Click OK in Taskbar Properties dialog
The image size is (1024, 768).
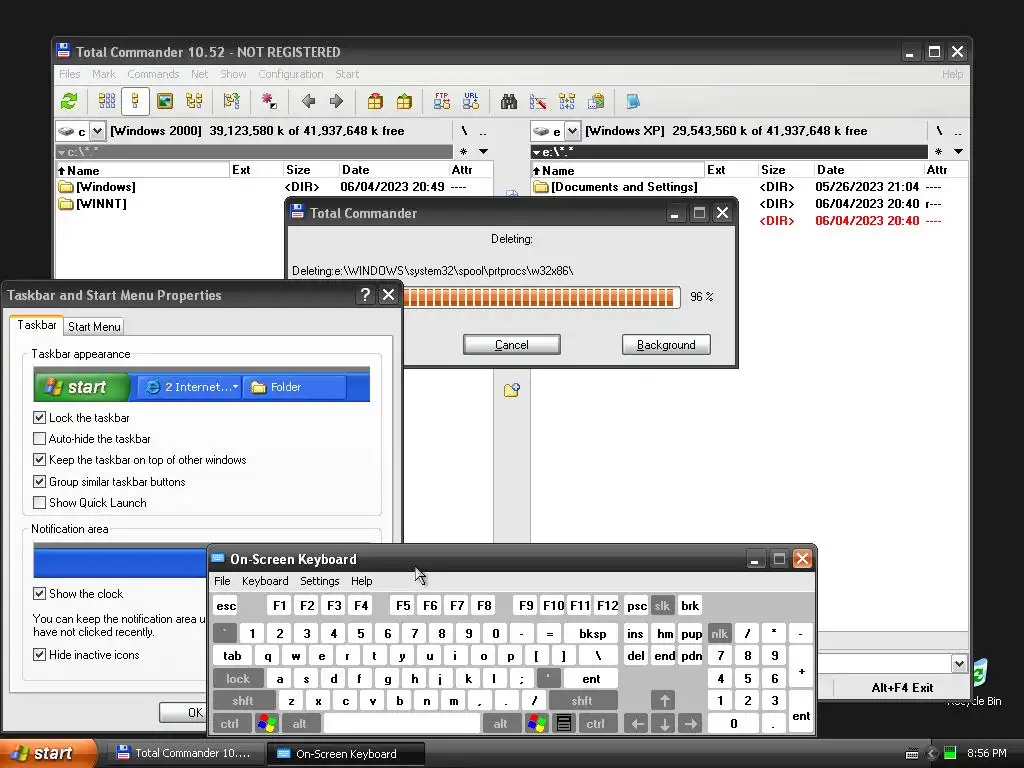(184, 712)
